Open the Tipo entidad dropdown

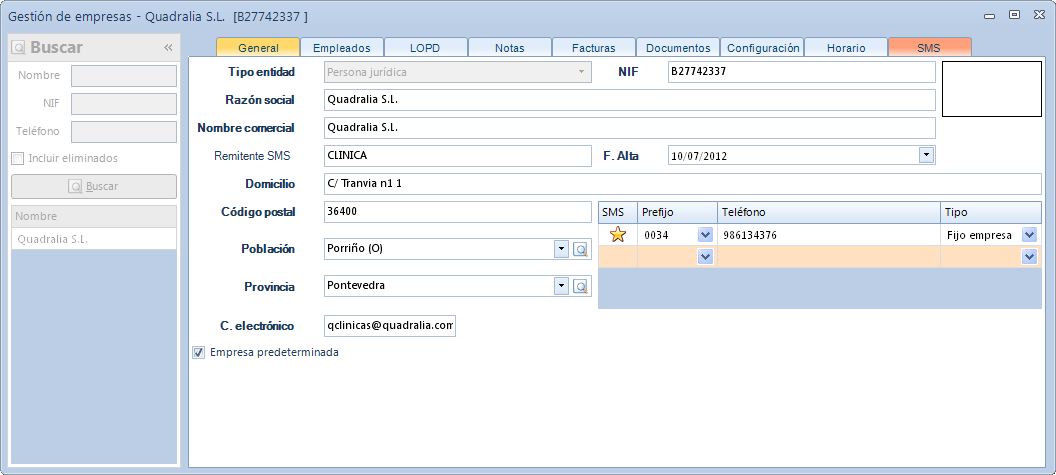point(581,71)
